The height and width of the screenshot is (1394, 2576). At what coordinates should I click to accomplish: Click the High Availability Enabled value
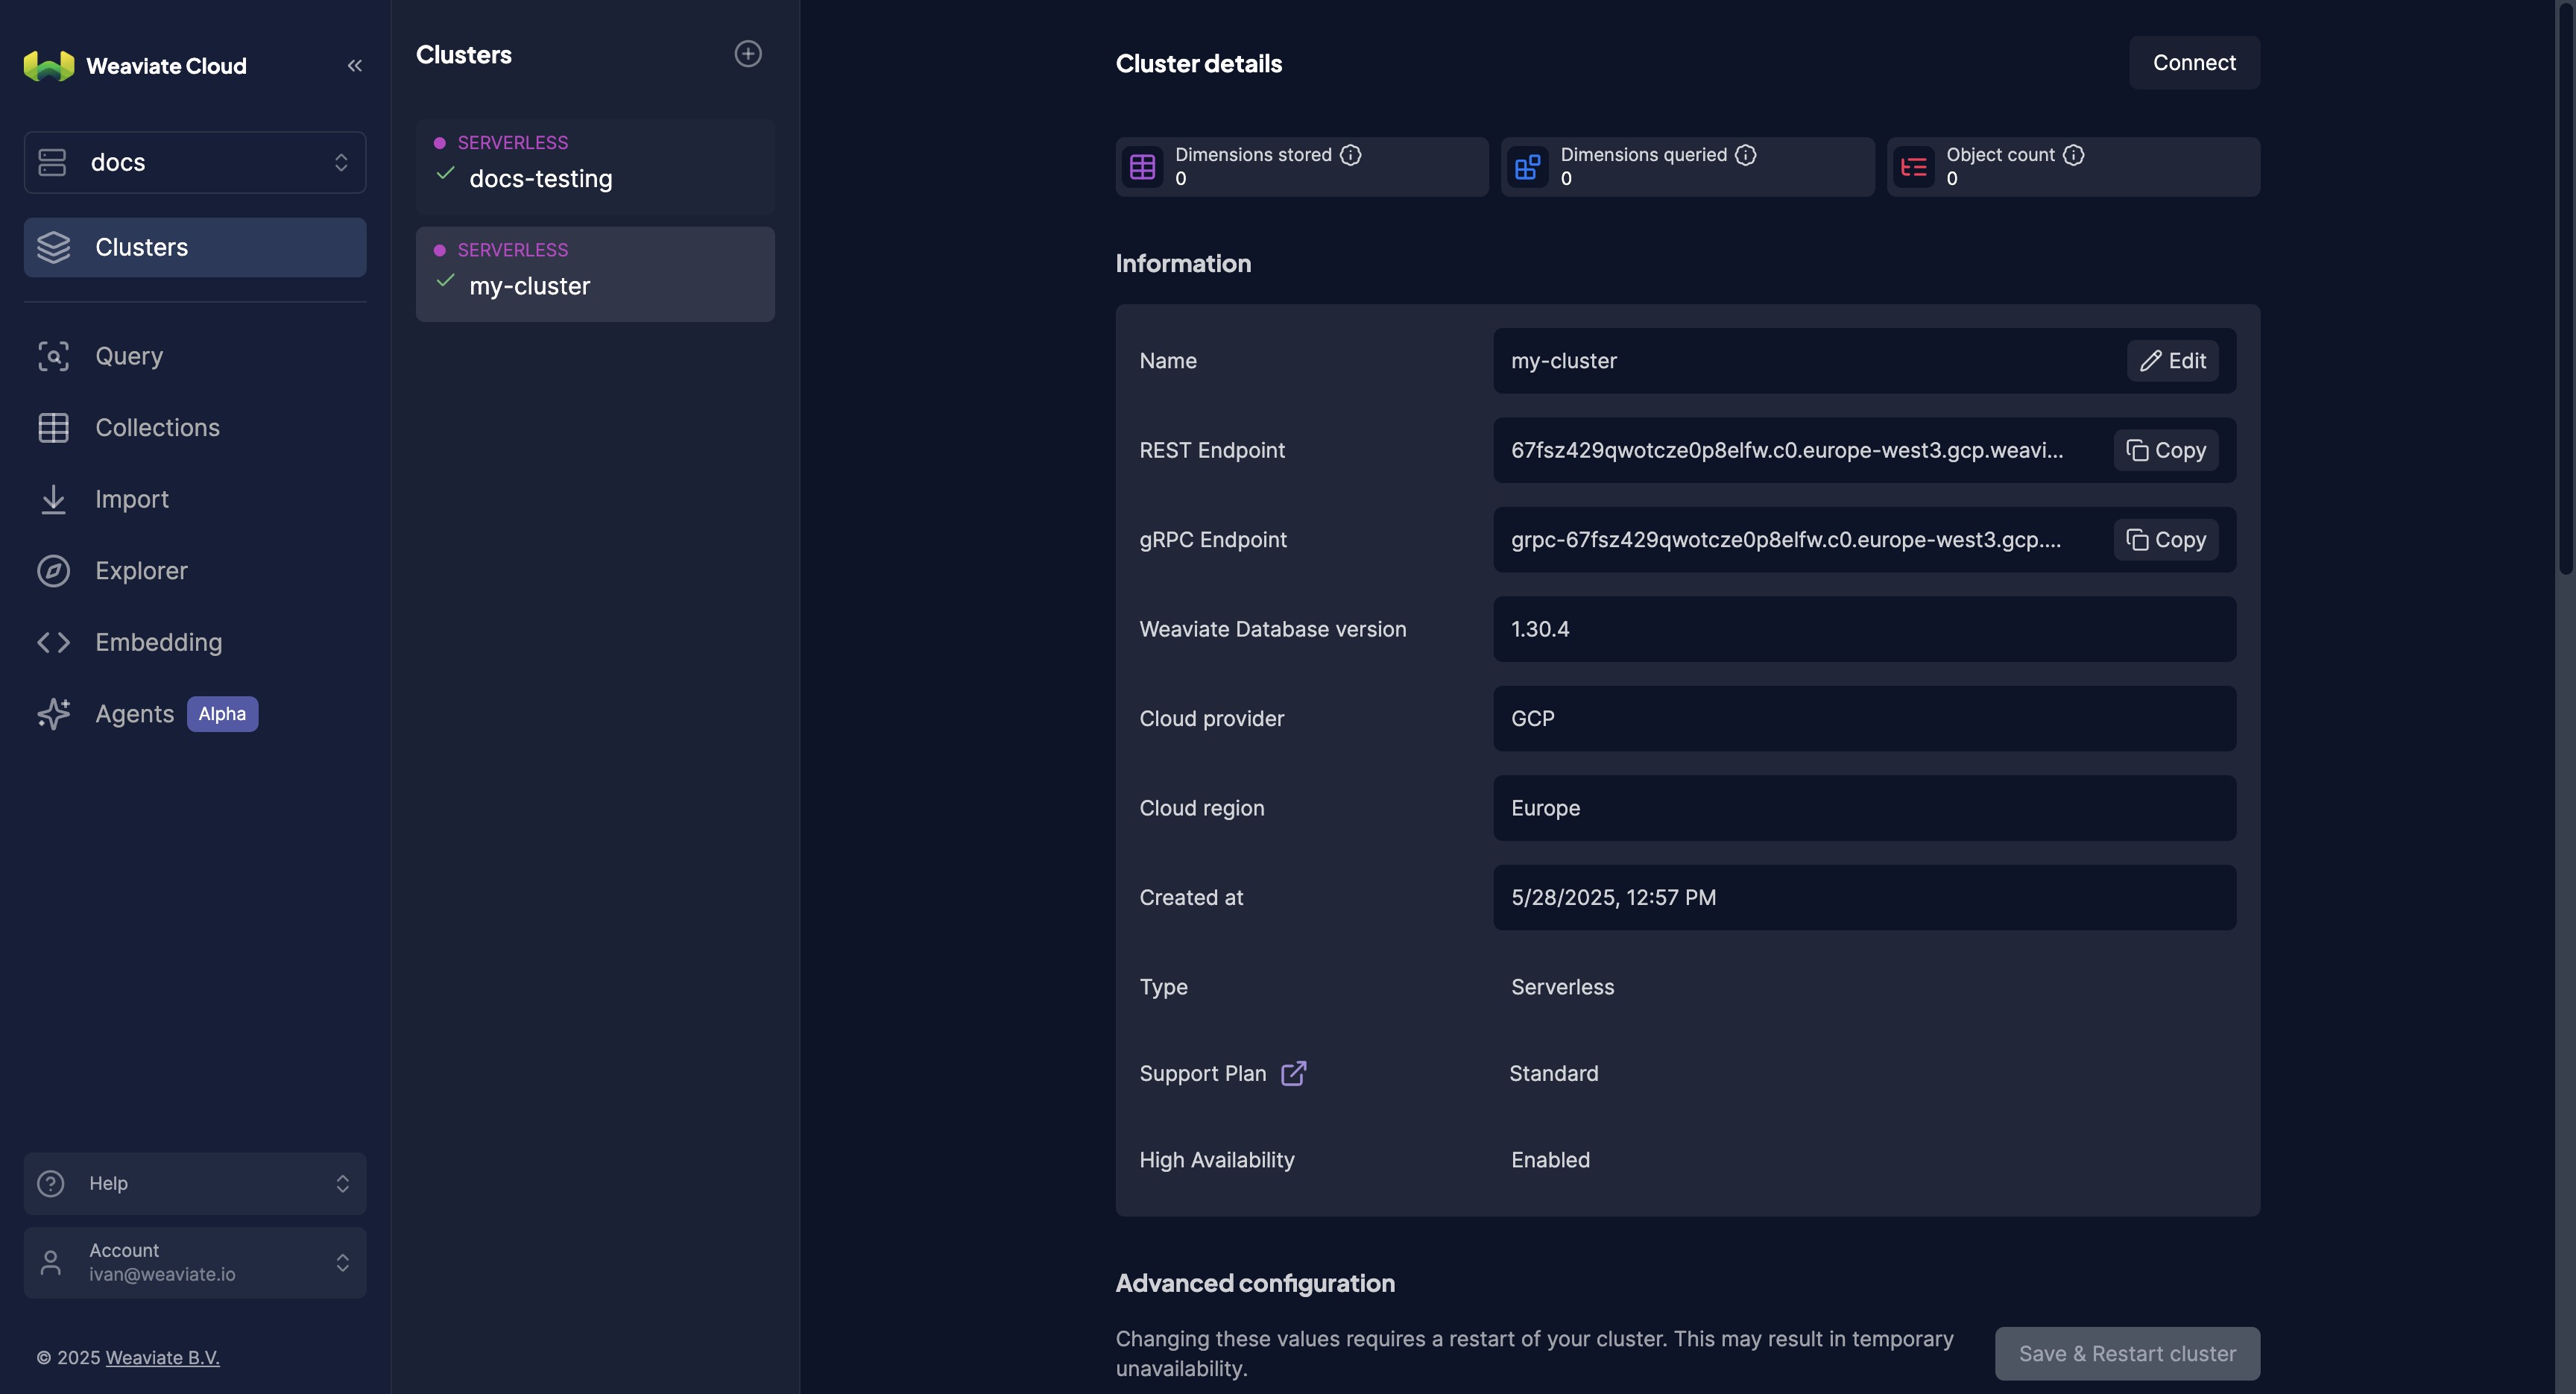coord(1550,1160)
